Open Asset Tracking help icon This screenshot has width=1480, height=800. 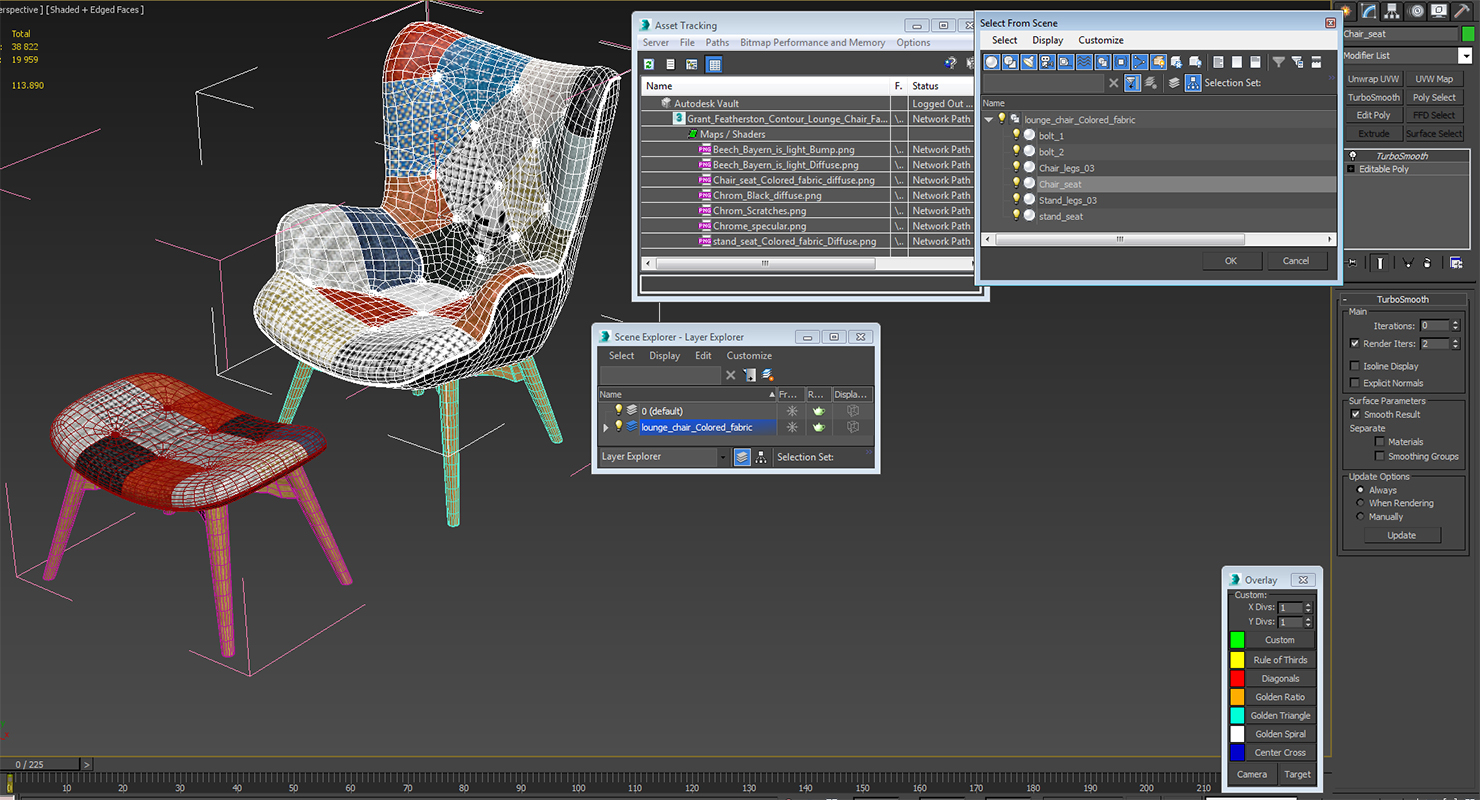[x=951, y=64]
